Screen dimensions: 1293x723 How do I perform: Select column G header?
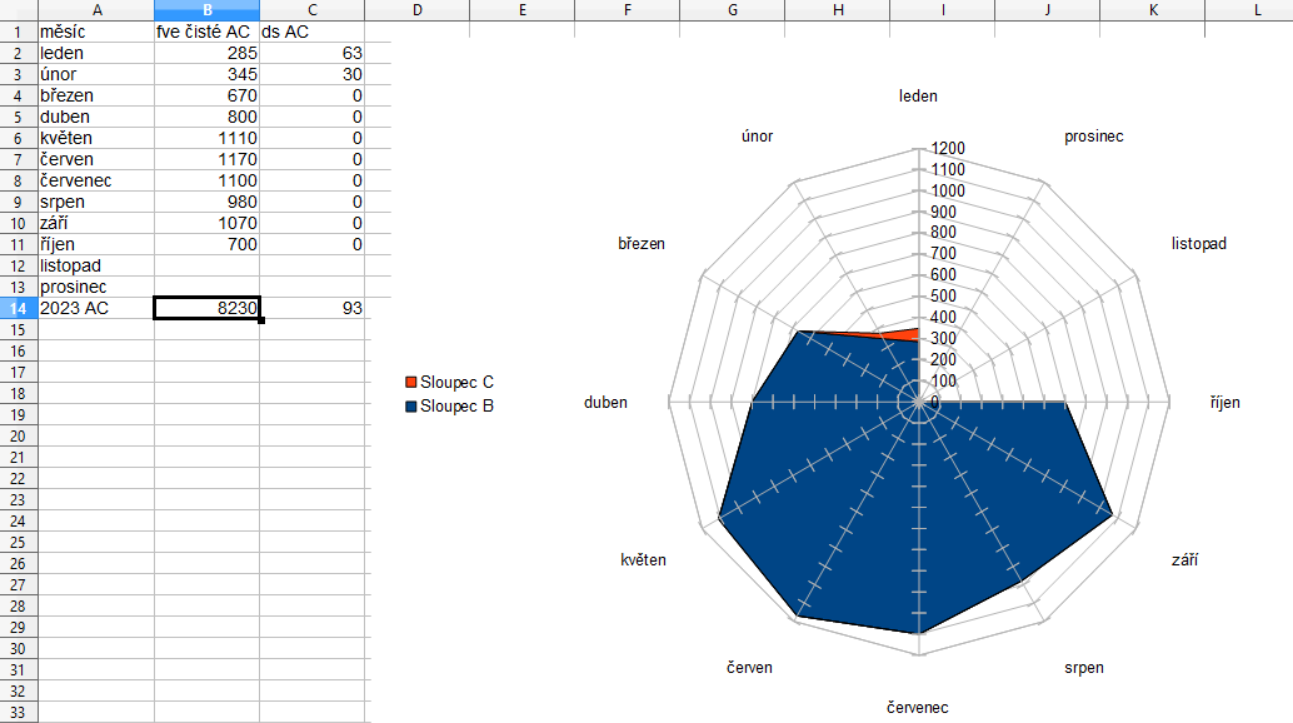pos(732,10)
